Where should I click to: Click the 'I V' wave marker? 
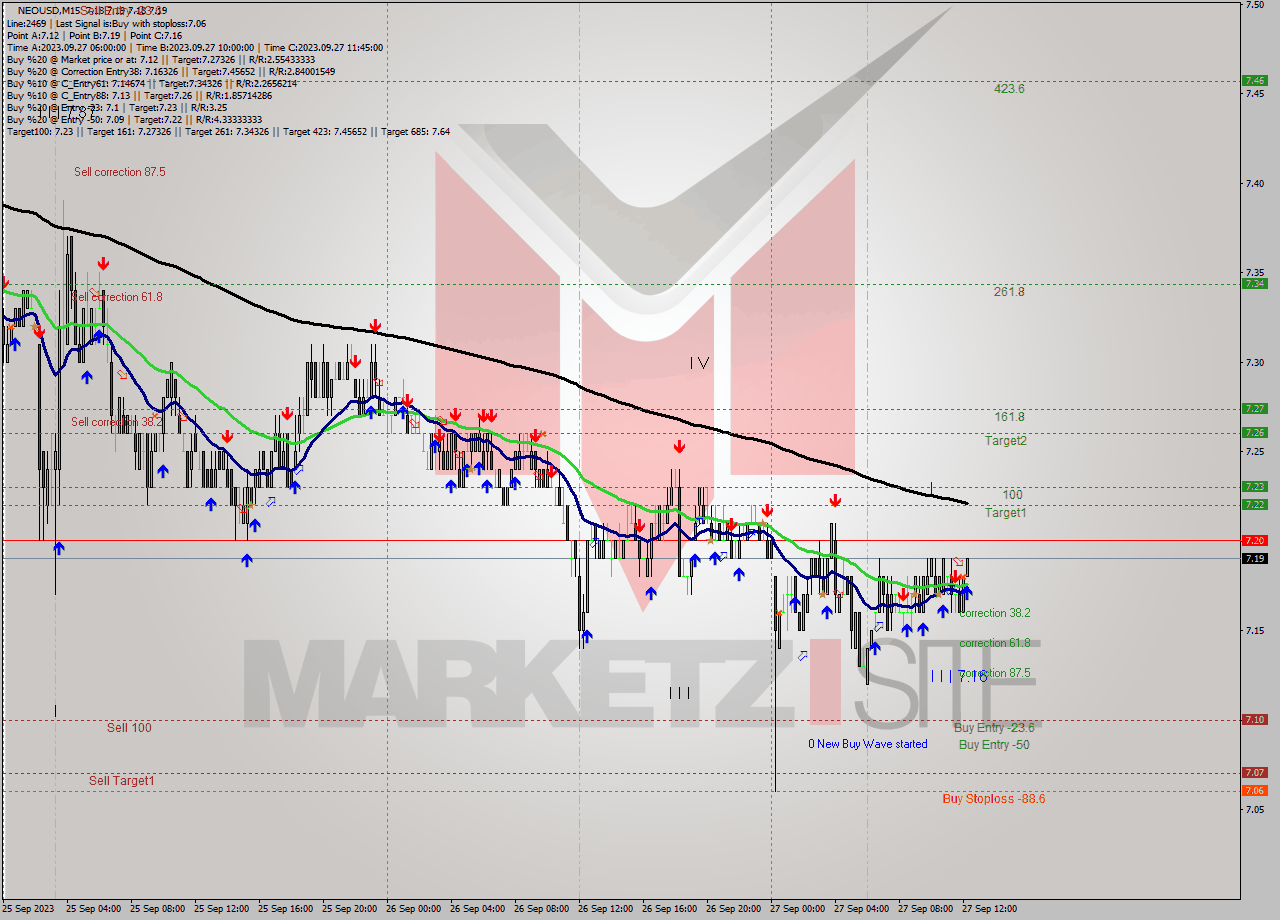pos(699,363)
